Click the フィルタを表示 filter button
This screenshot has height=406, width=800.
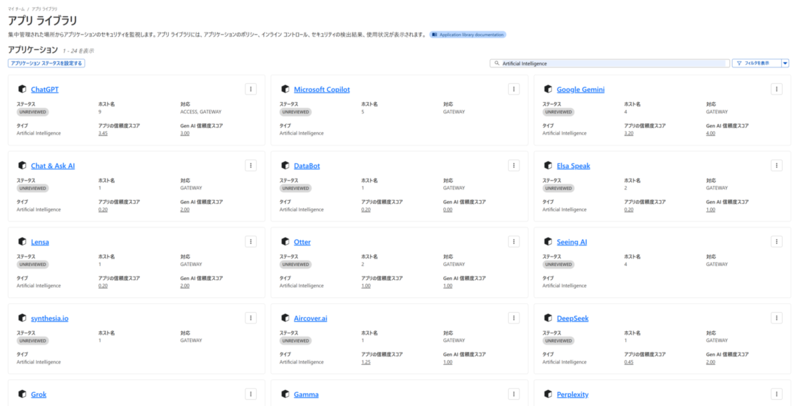point(757,63)
